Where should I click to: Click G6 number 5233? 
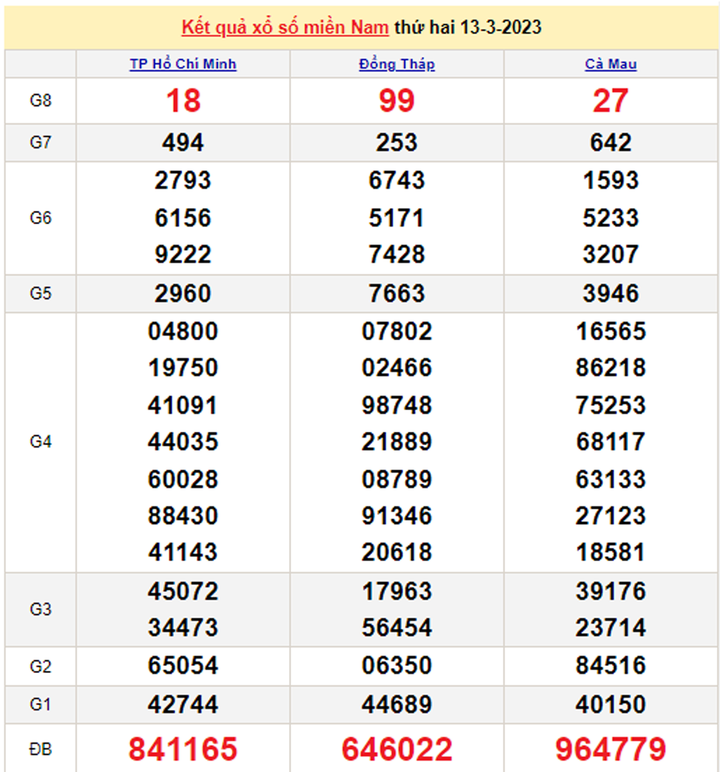point(611,218)
